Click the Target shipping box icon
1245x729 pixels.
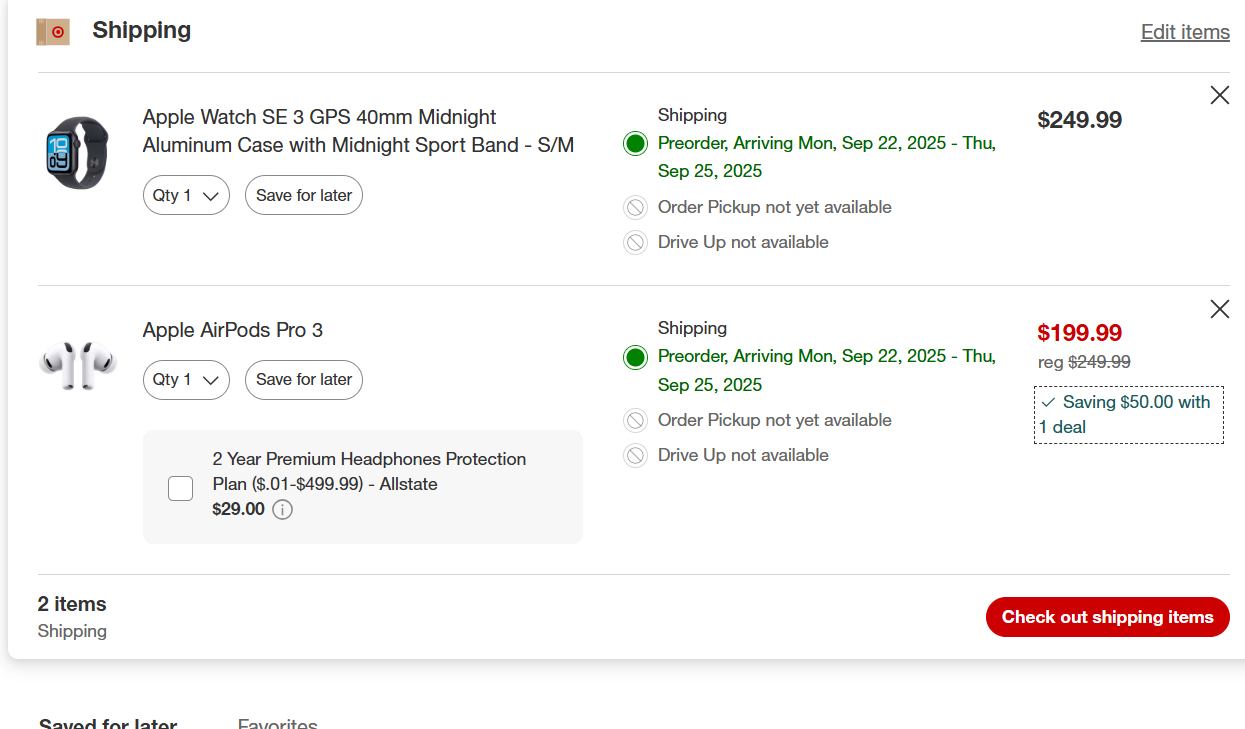tap(53, 32)
